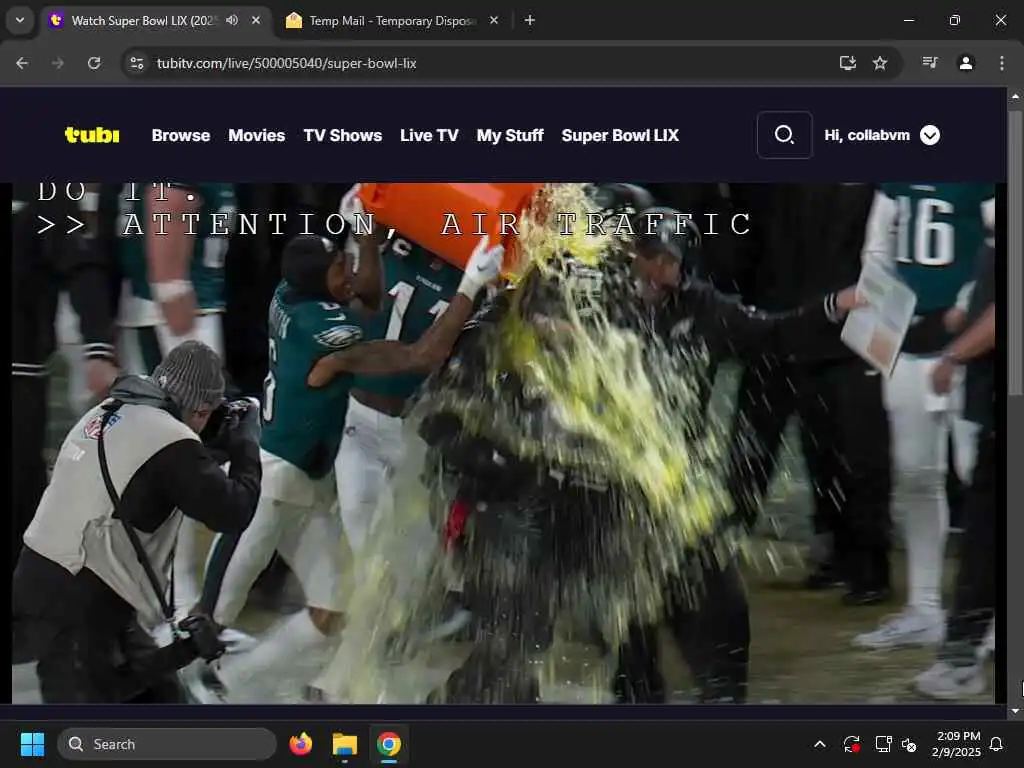Click the page vertical scrollbar thumb
Viewport: 1024px width, 768px height.
pyautogui.click(x=1015, y=253)
